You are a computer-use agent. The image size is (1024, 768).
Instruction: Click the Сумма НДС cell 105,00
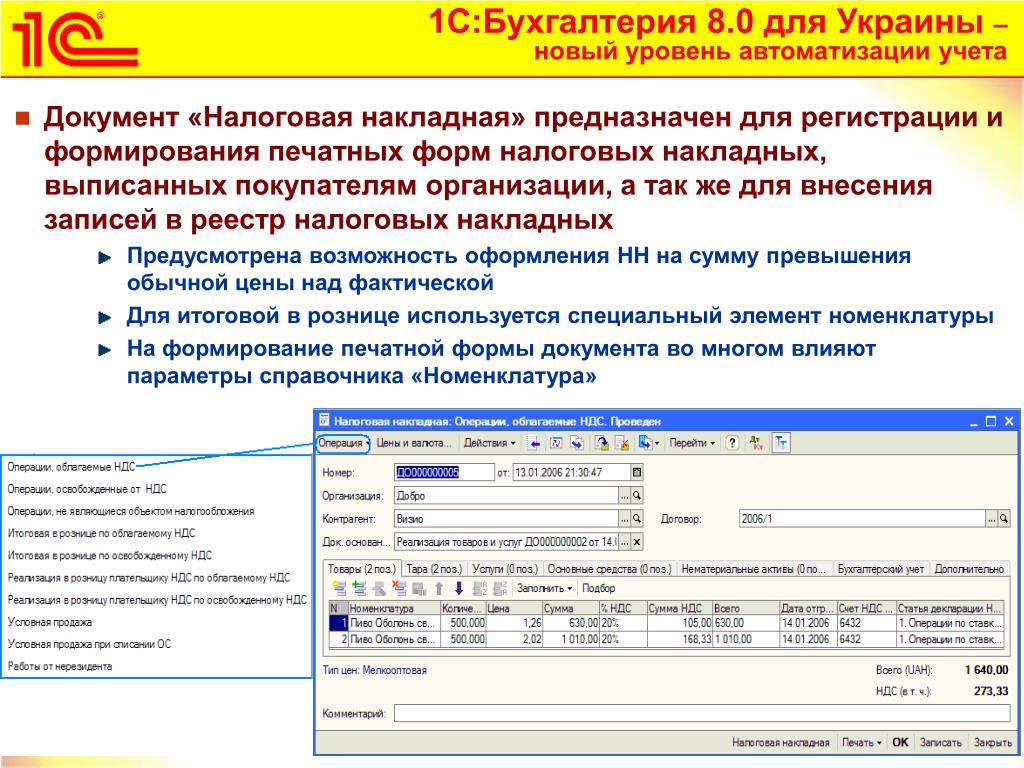pos(679,623)
